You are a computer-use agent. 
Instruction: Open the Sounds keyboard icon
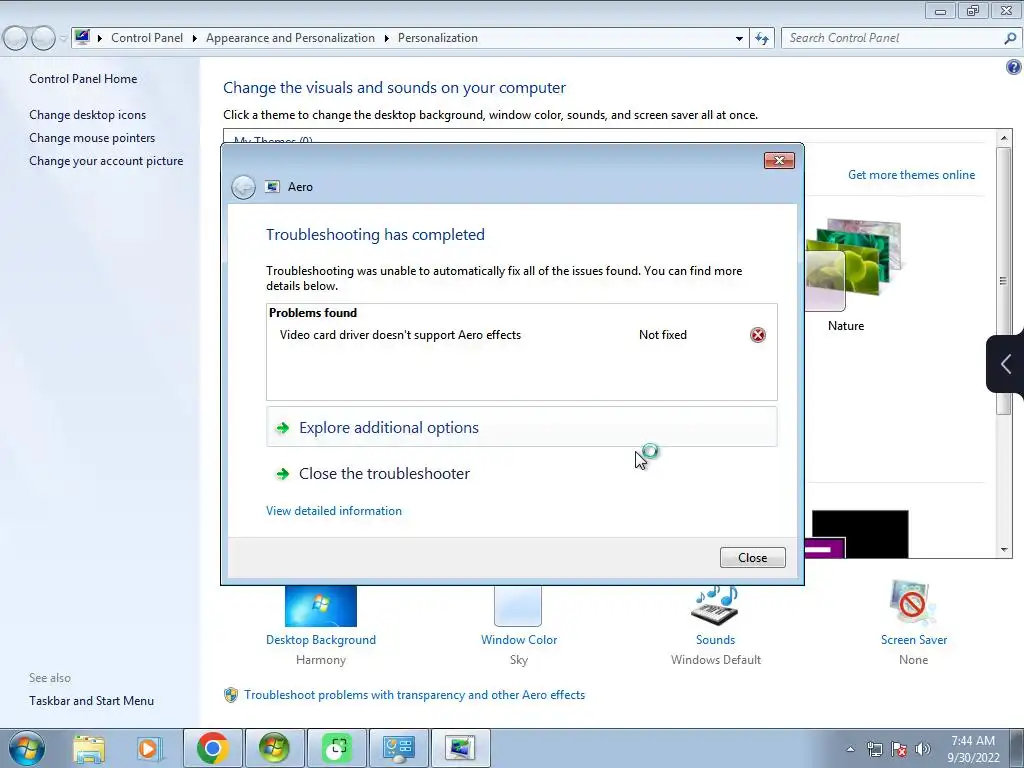click(715, 605)
